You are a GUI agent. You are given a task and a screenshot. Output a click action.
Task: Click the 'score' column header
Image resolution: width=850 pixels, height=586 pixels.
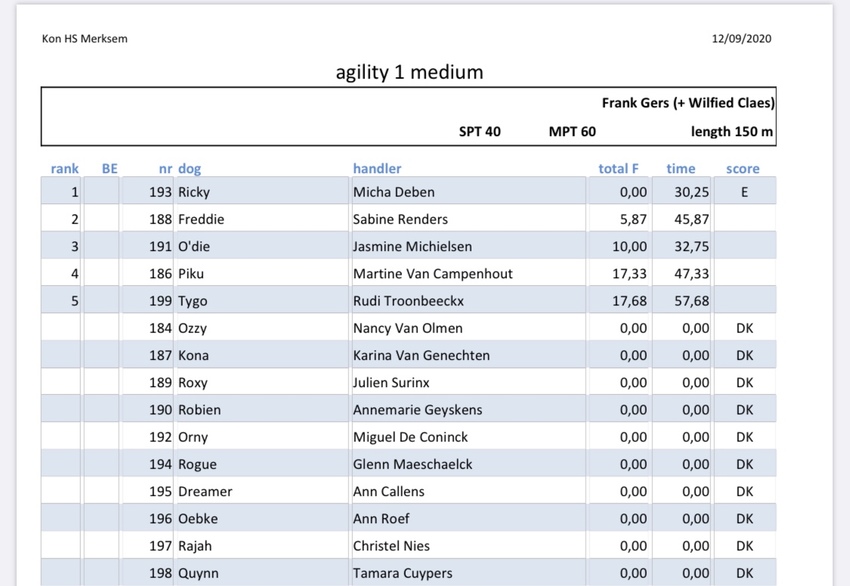[743, 169]
